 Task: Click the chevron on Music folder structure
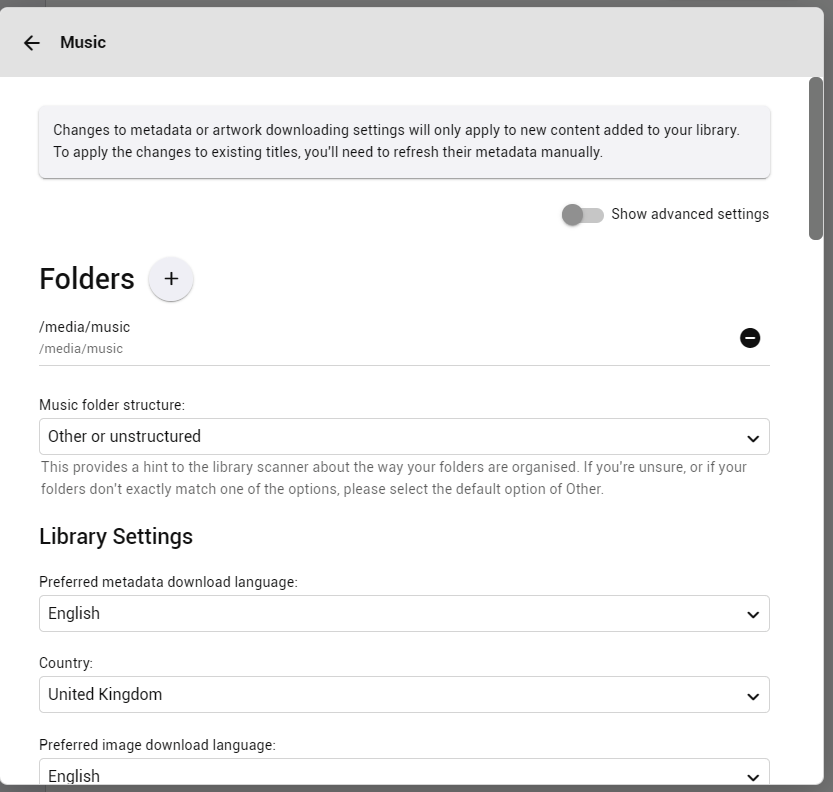coord(753,438)
